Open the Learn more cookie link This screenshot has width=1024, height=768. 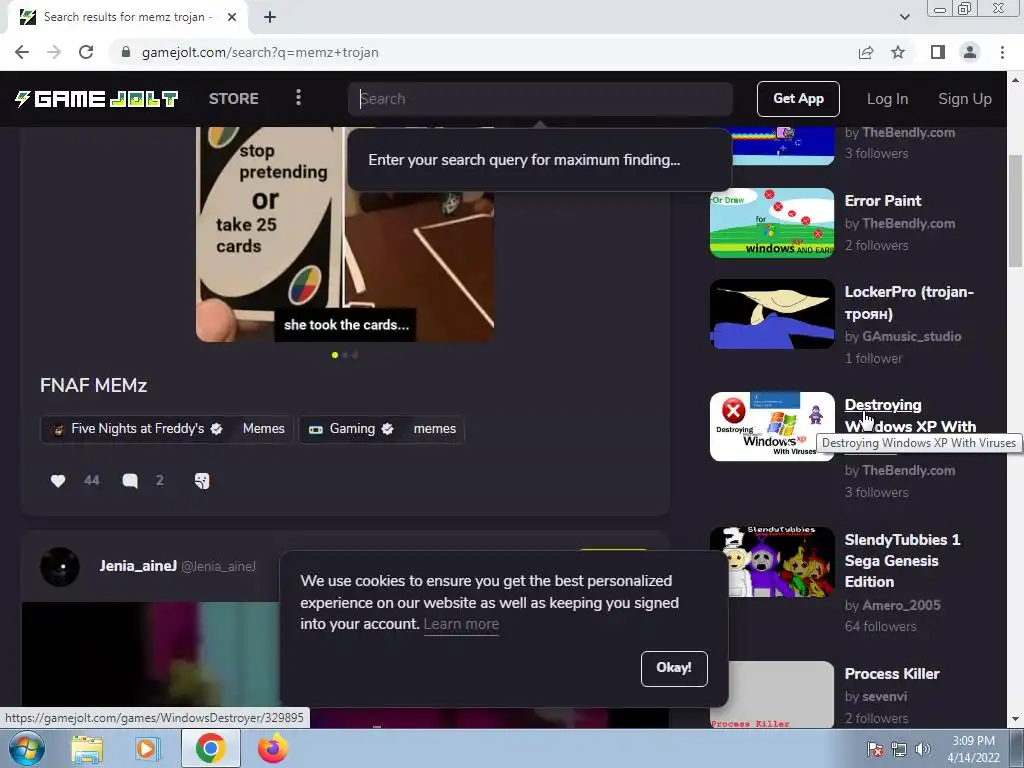(461, 624)
